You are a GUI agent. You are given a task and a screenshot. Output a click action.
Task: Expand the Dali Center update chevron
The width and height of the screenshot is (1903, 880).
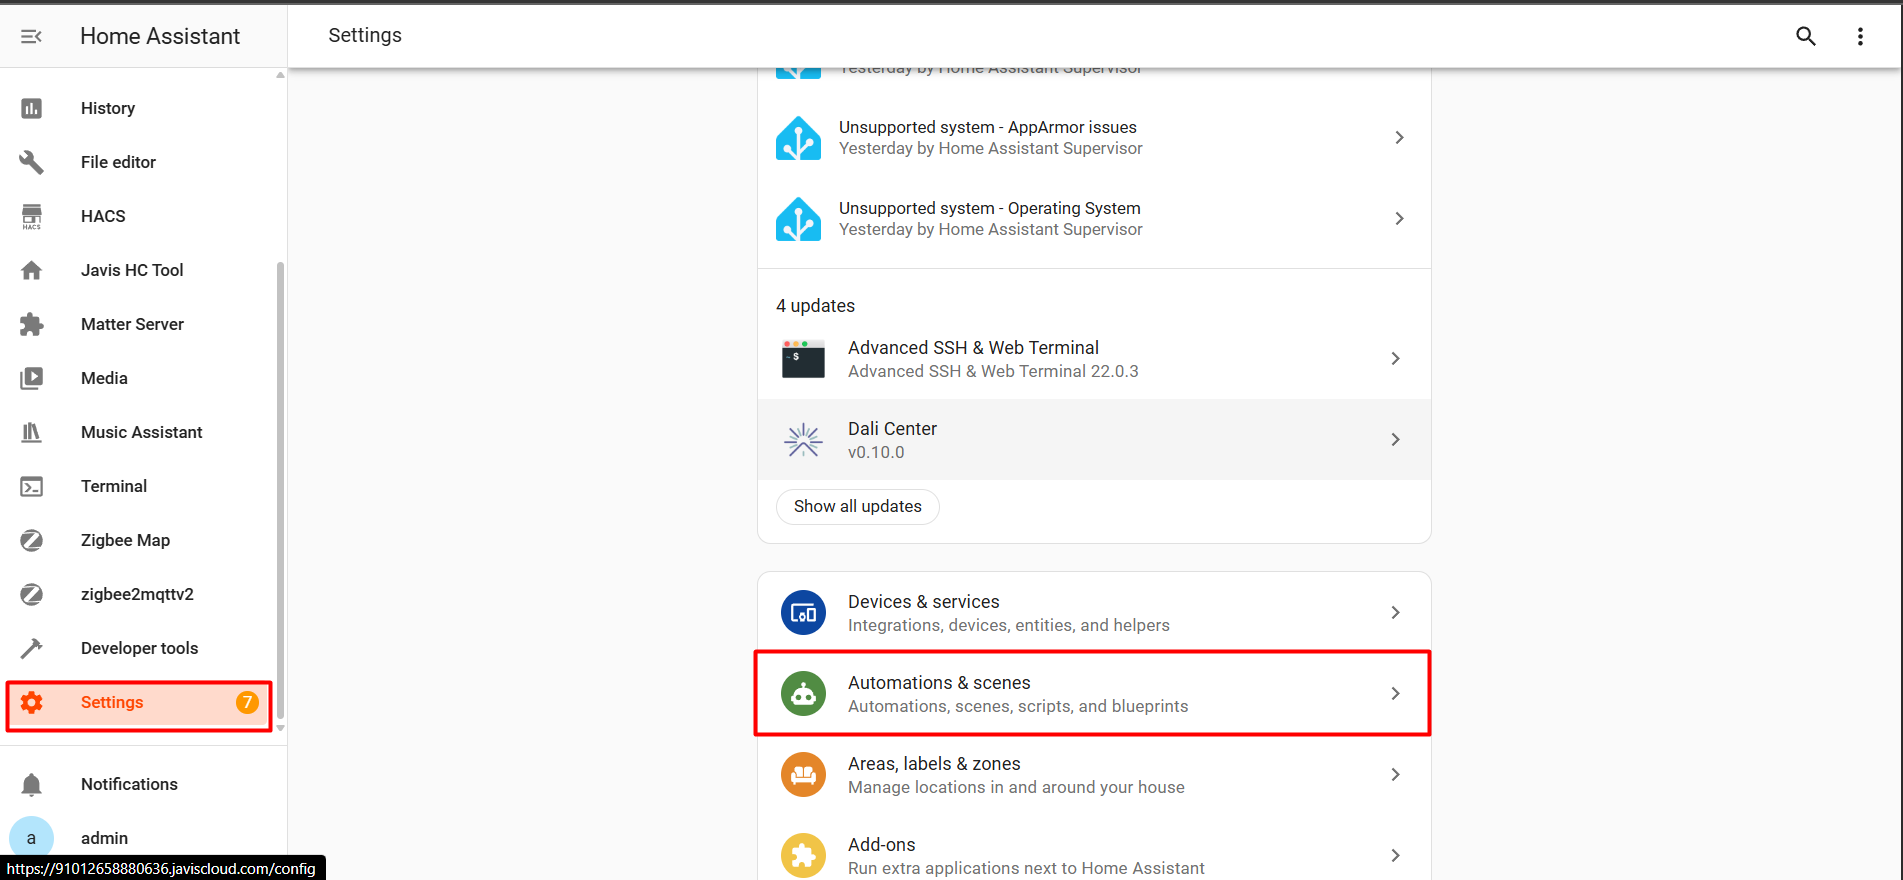1395,439
